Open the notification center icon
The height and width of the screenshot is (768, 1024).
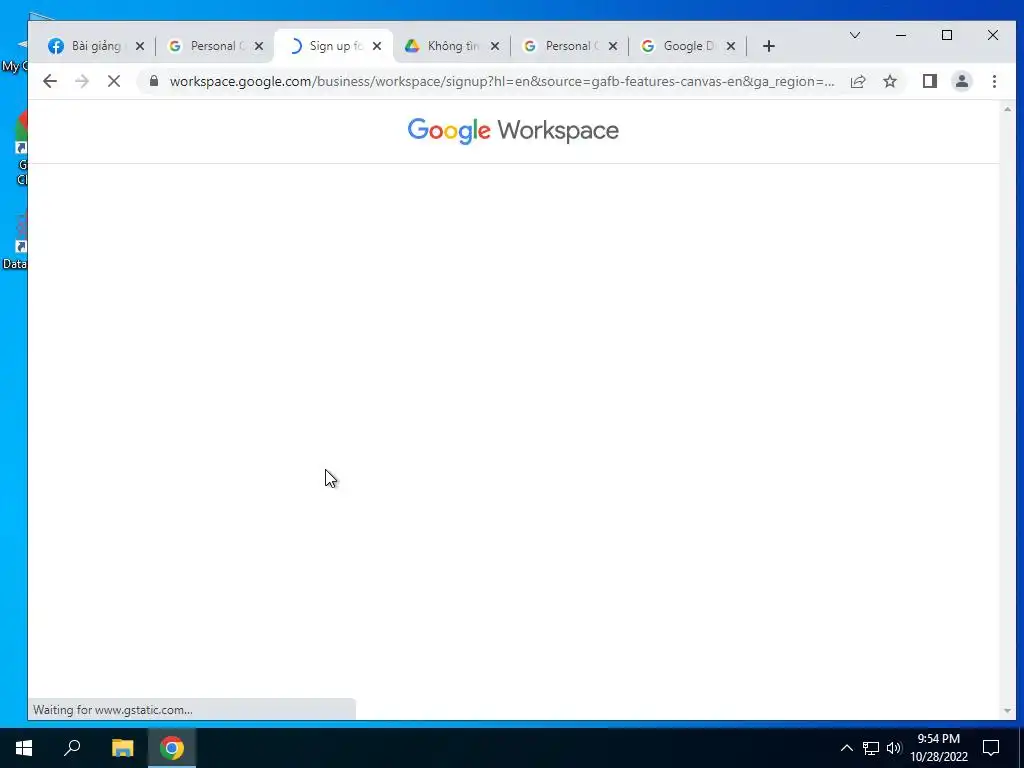[x=991, y=748]
